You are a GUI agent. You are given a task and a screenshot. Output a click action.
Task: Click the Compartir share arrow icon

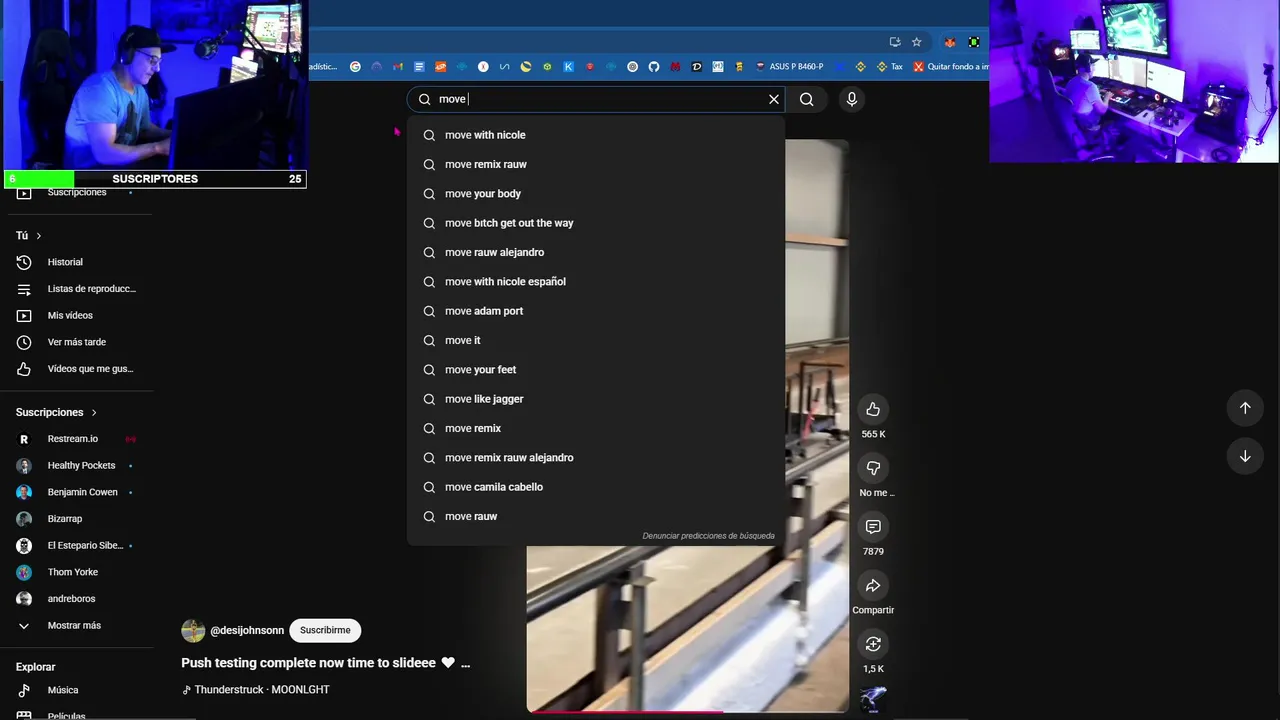(x=873, y=586)
